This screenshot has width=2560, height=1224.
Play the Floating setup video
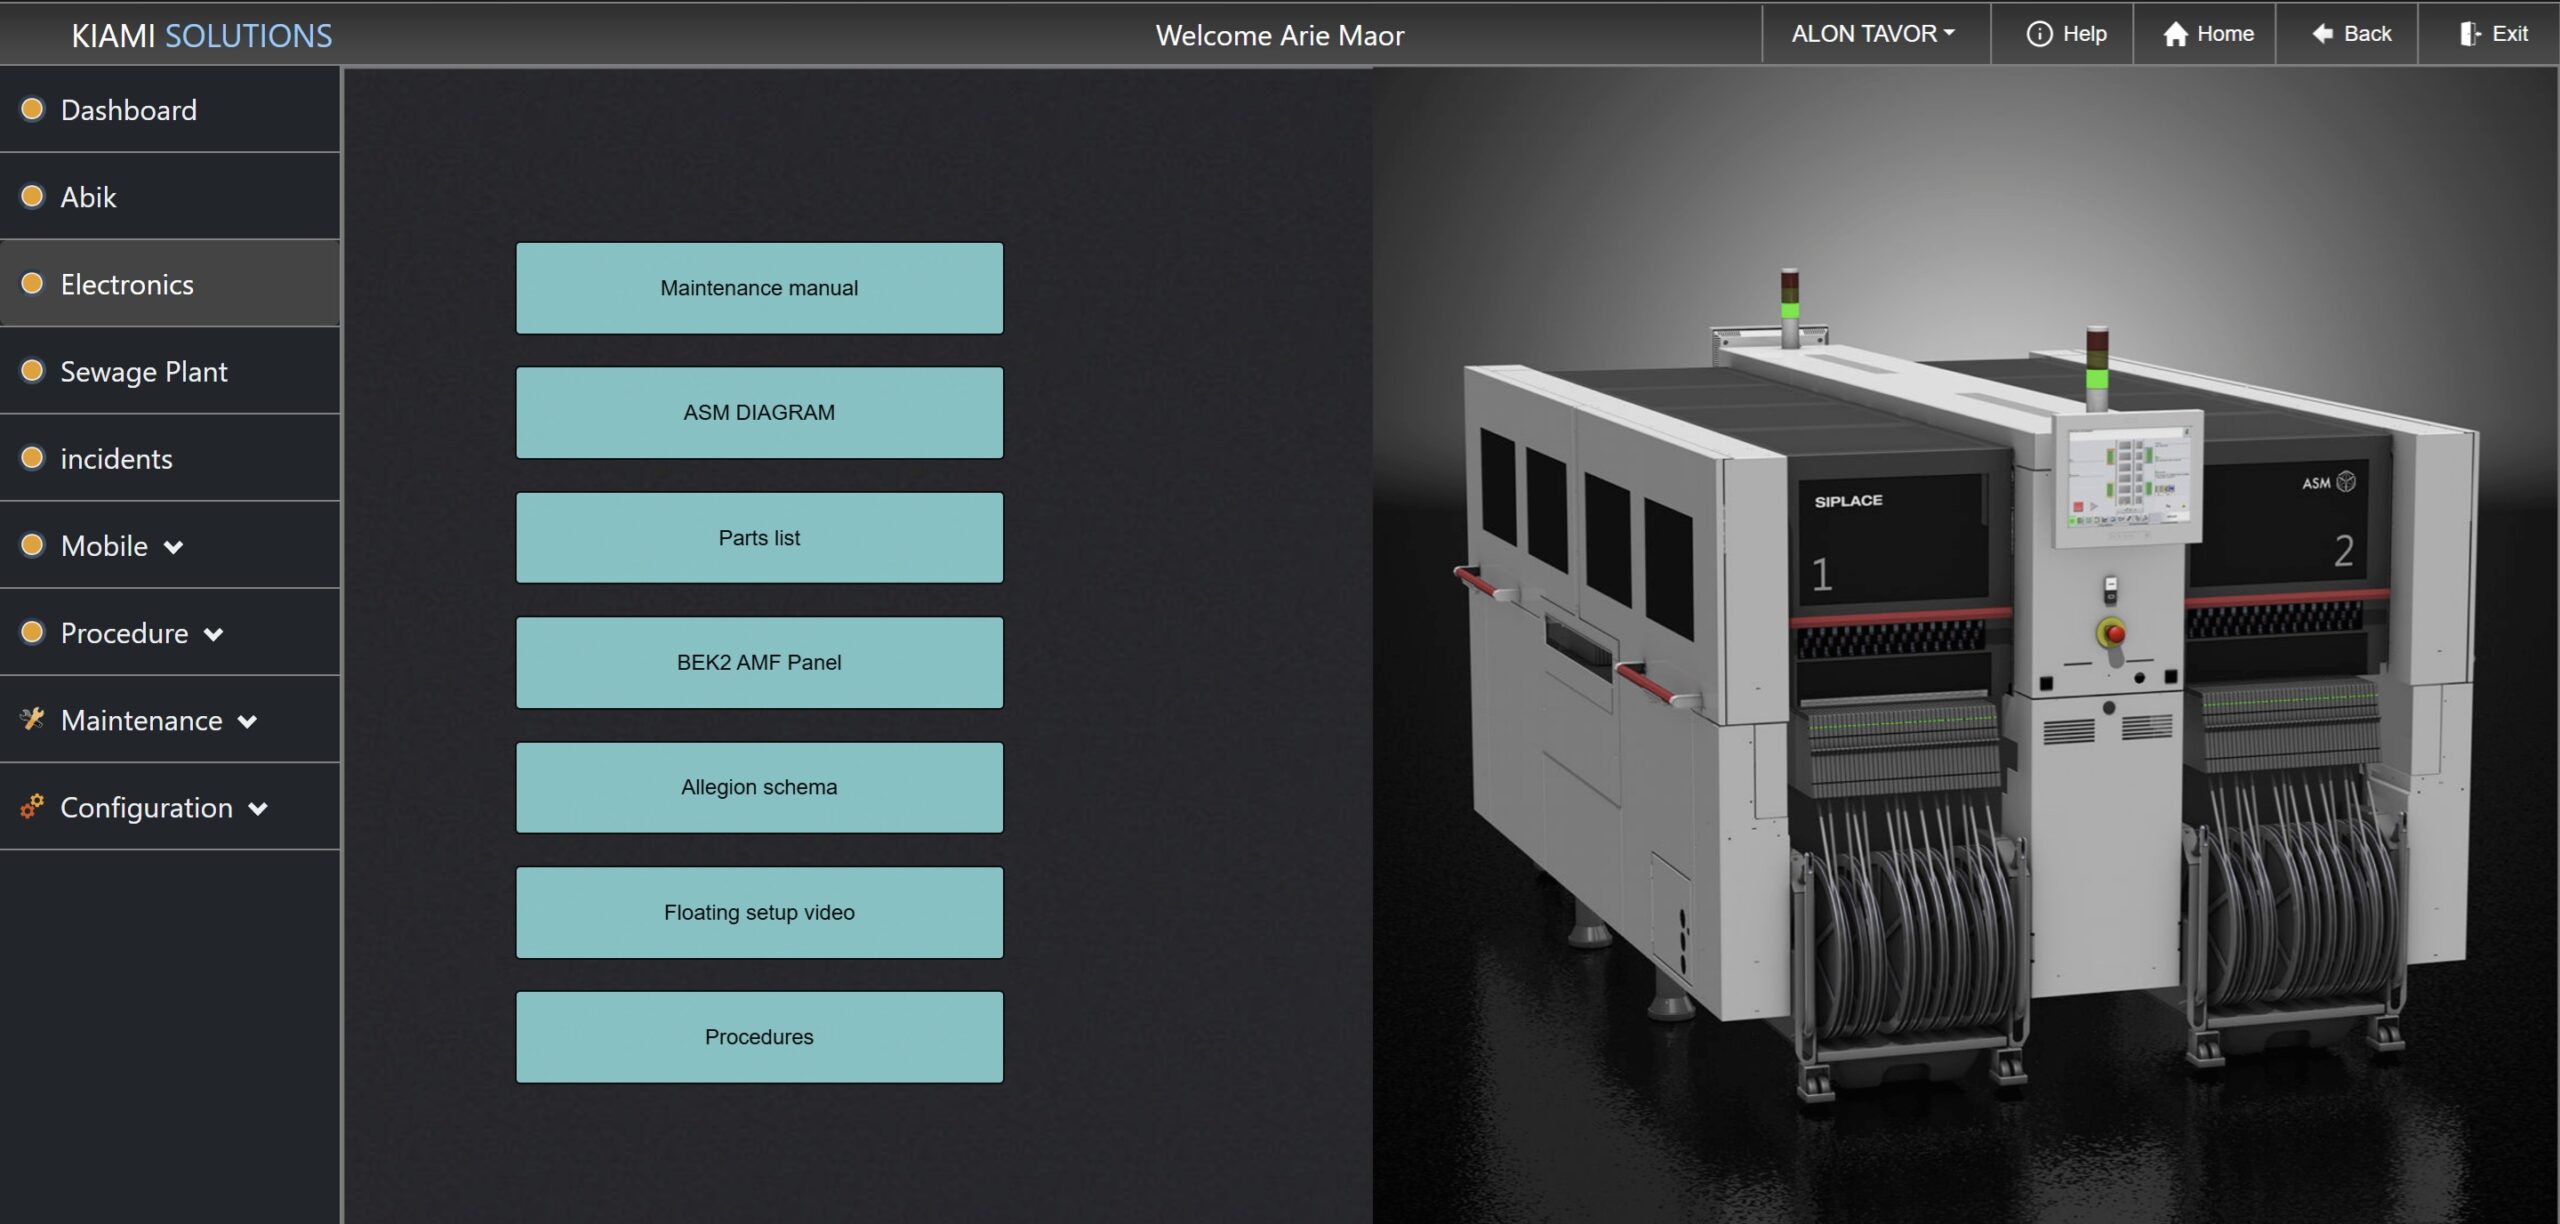[759, 912]
